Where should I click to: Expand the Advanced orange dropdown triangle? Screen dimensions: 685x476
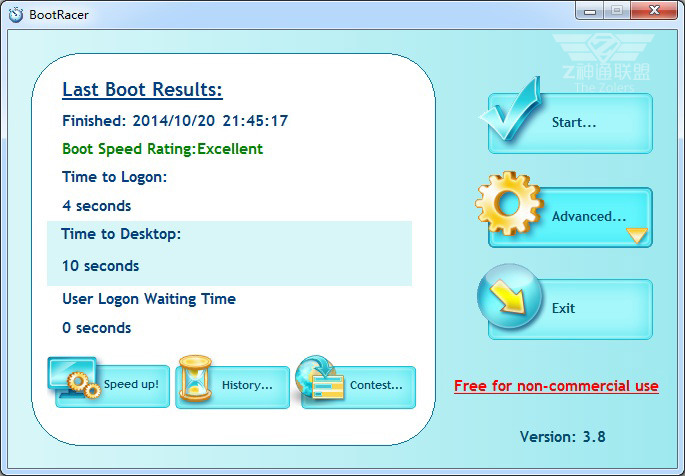point(637,235)
